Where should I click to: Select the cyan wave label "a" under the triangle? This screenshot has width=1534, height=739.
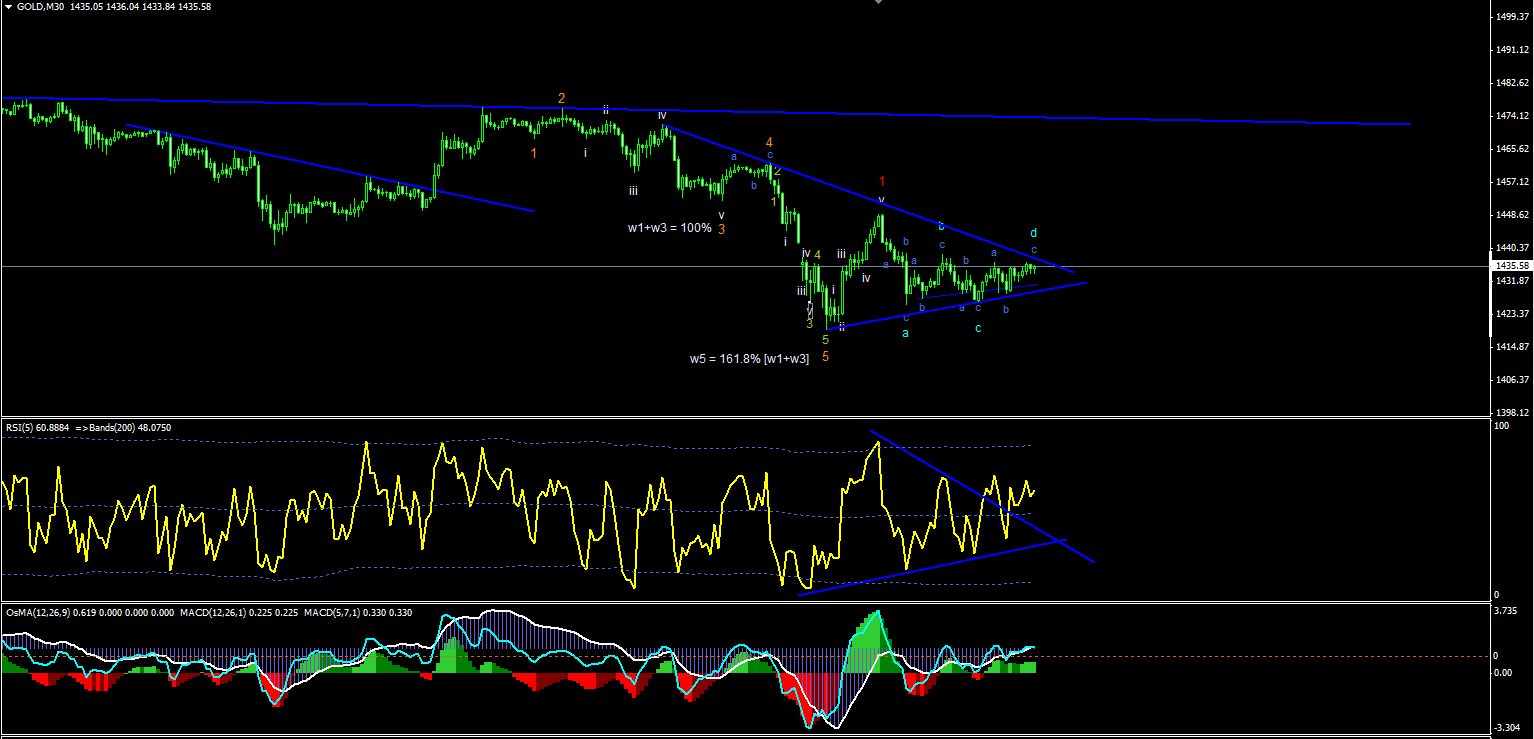tap(905, 333)
